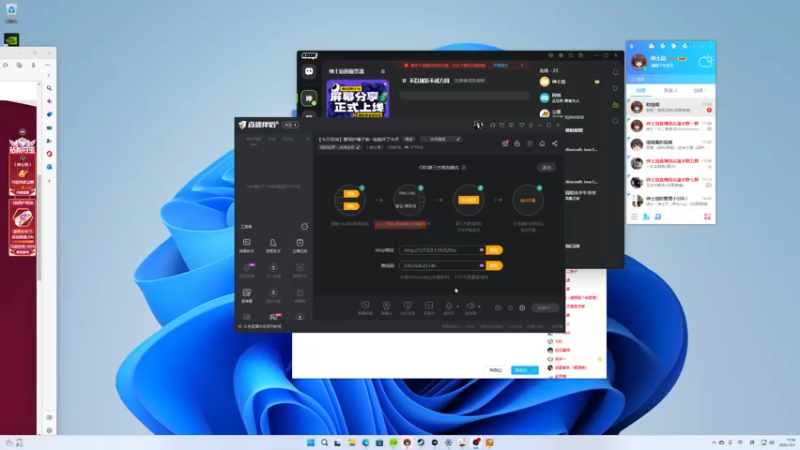Open first toolbox tool in left panel
This screenshot has width=800, height=450.
tap(247, 243)
